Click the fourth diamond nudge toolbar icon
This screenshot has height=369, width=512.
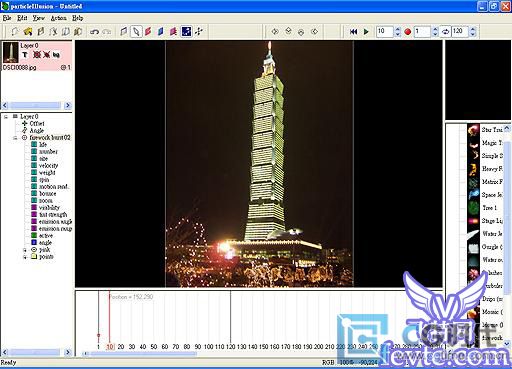[314, 31]
